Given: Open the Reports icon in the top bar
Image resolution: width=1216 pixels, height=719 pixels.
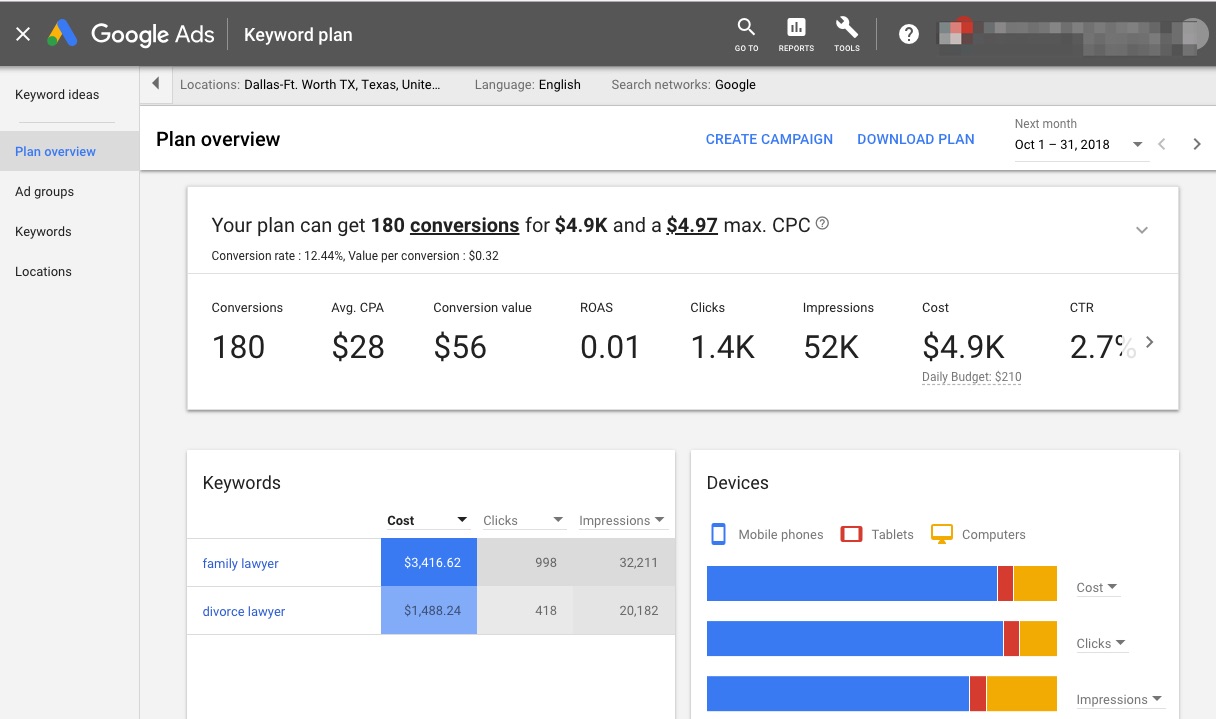Looking at the screenshot, I should tap(796, 33).
